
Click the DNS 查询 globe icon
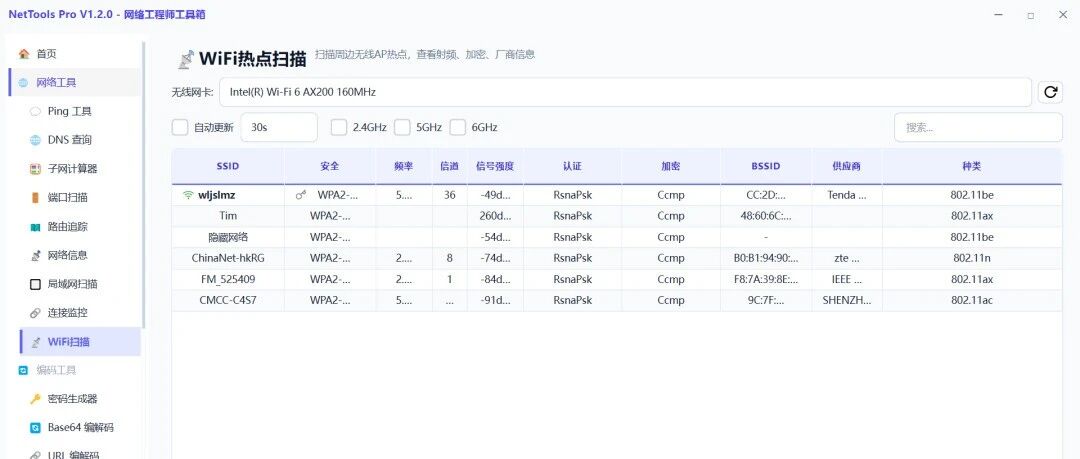point(35,141)
